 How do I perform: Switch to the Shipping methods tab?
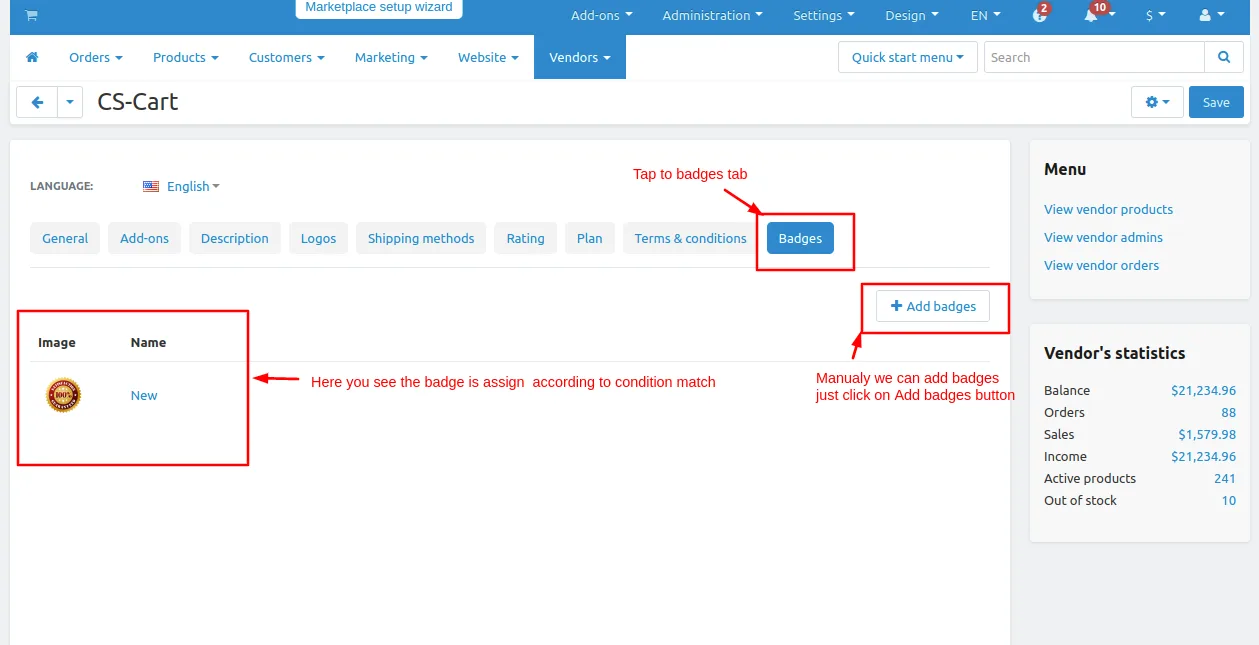pos(421,238)
